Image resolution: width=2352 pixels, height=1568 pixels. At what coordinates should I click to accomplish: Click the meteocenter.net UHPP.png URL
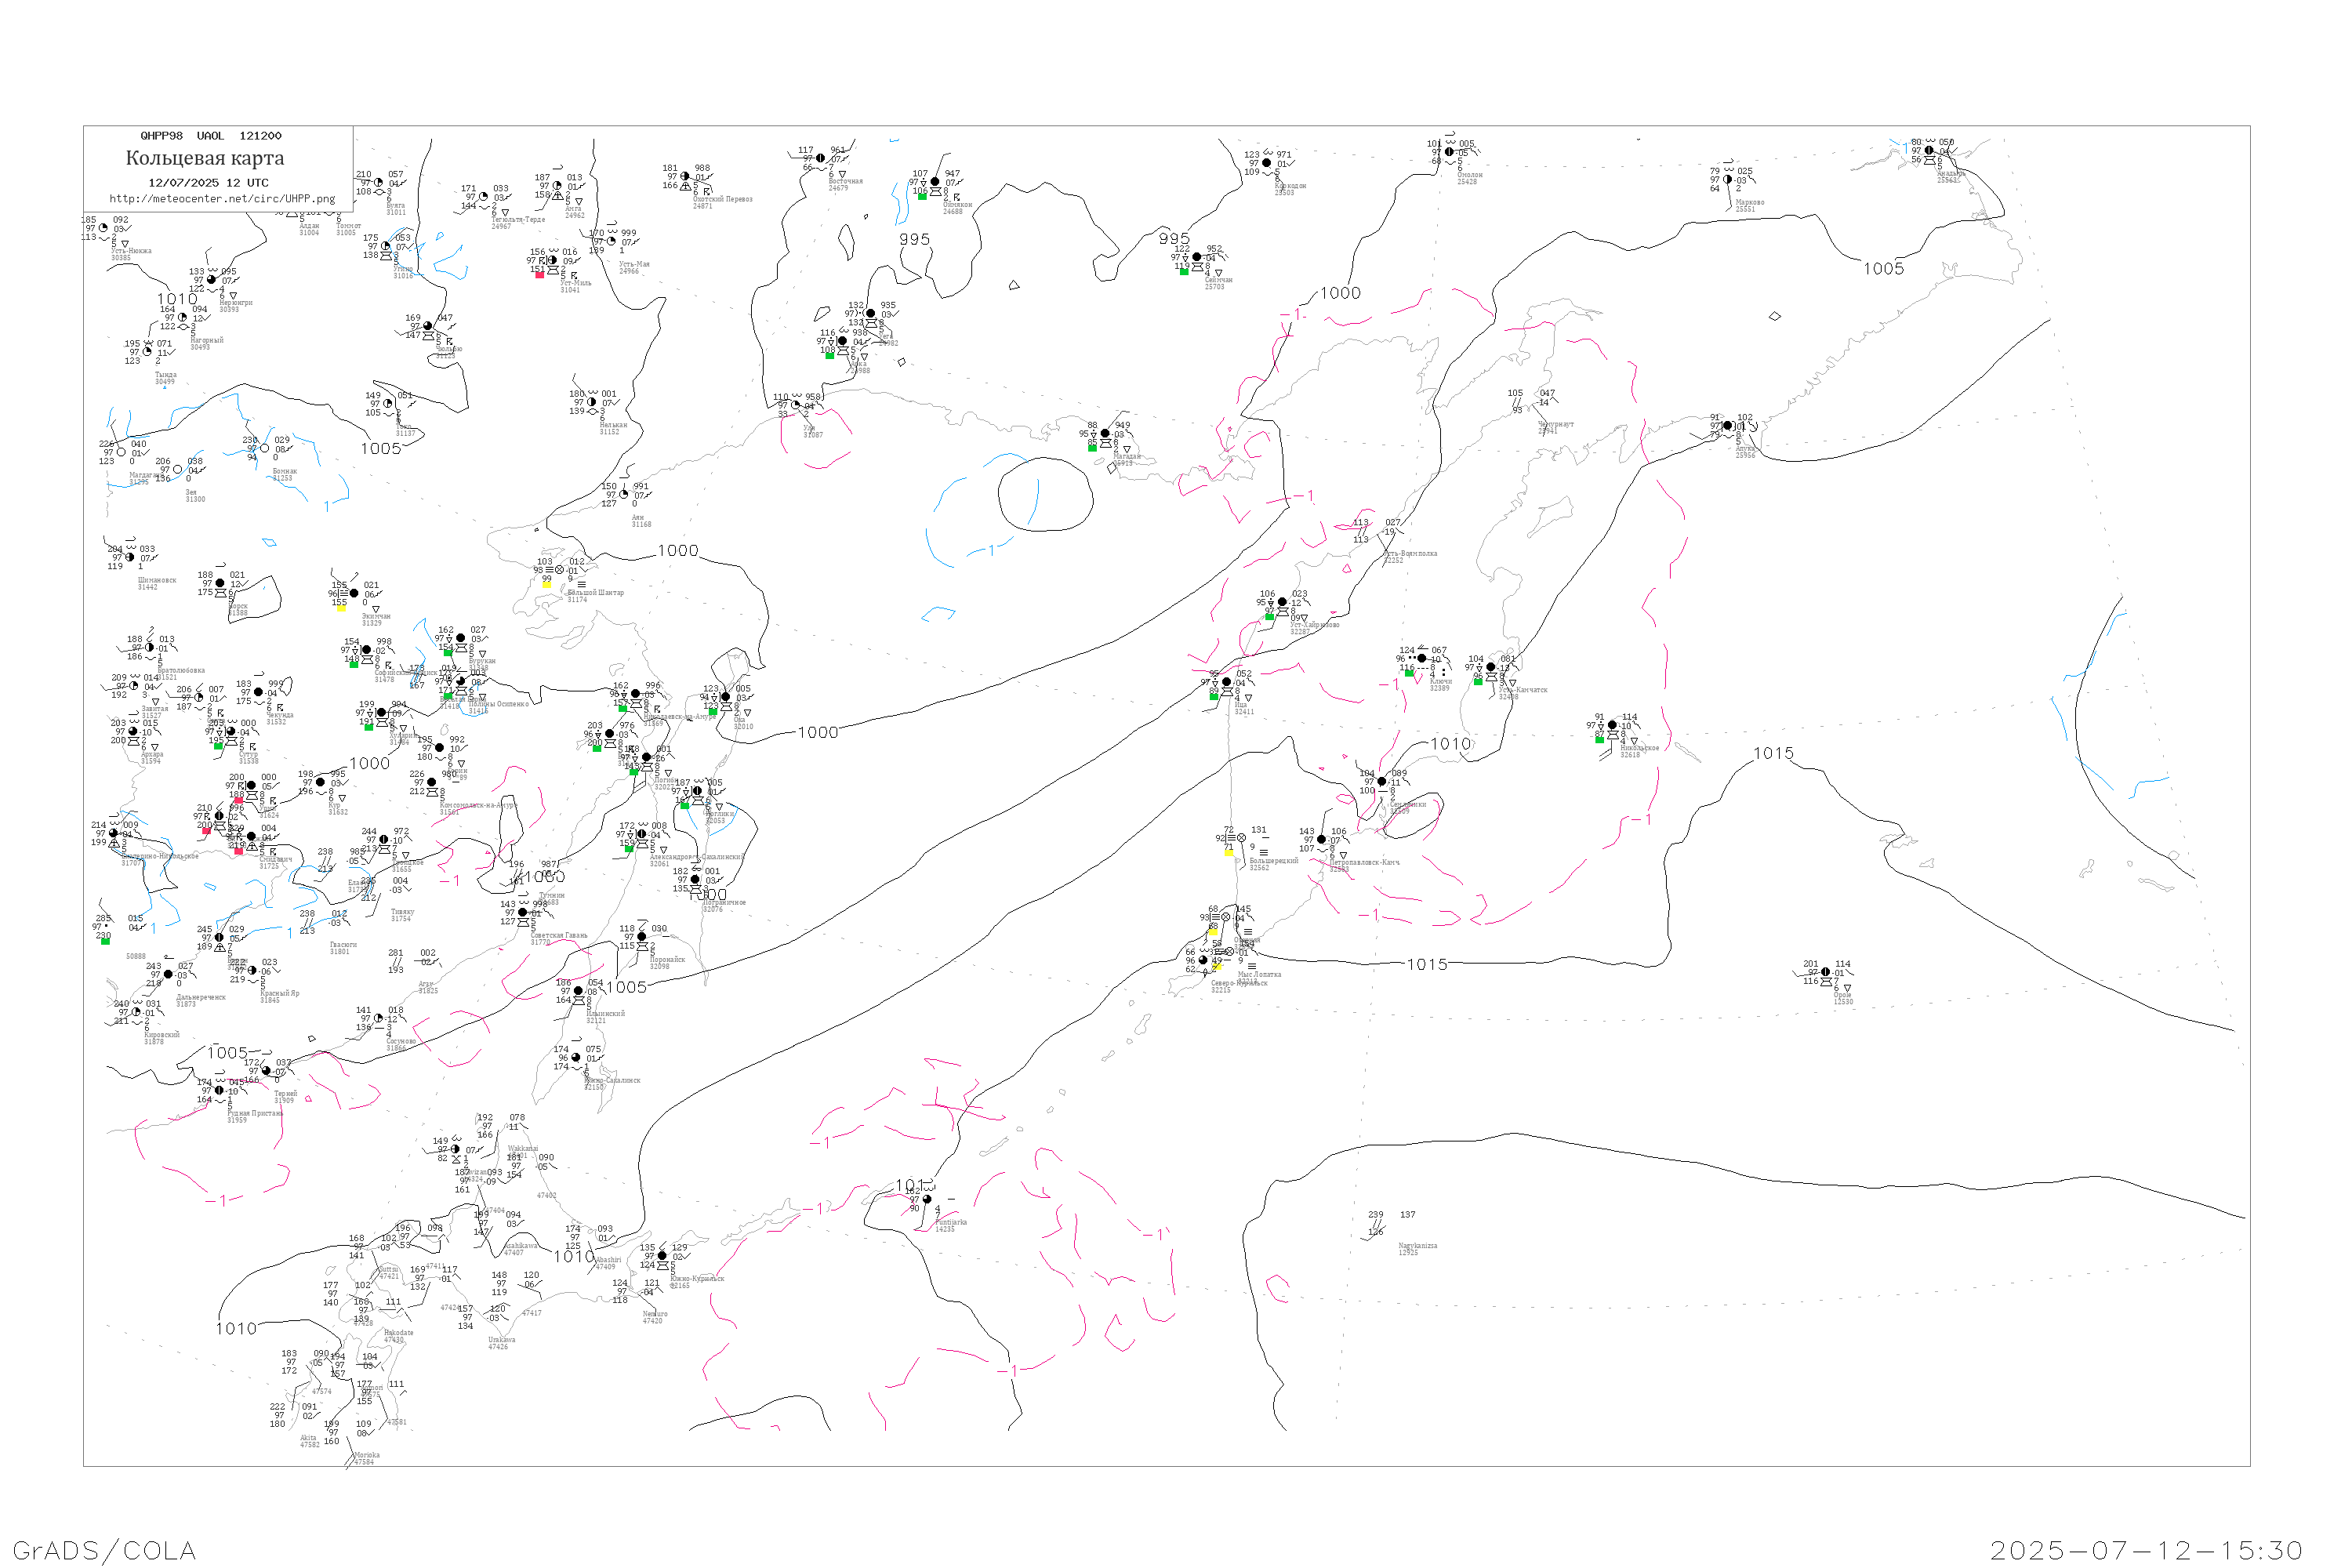point(222,199)
